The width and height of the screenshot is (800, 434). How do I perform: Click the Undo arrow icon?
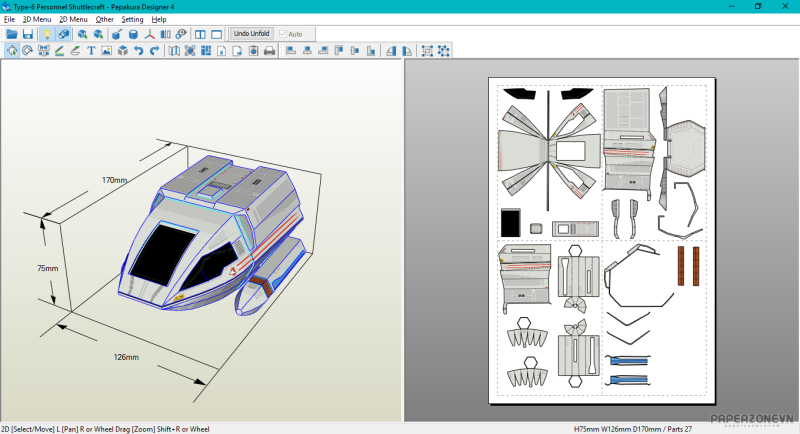(x=138, y=51)
